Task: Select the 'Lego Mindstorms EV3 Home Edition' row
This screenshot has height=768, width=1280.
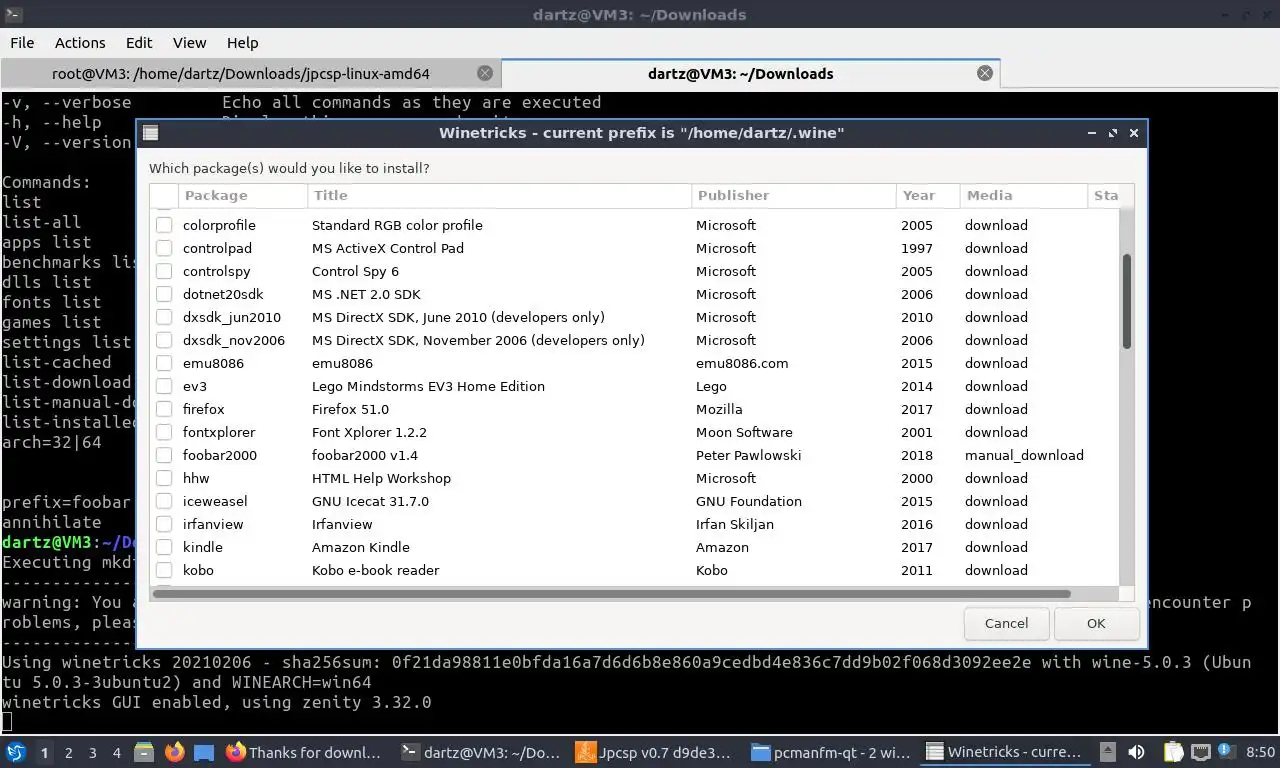Action: pos(635,386)
